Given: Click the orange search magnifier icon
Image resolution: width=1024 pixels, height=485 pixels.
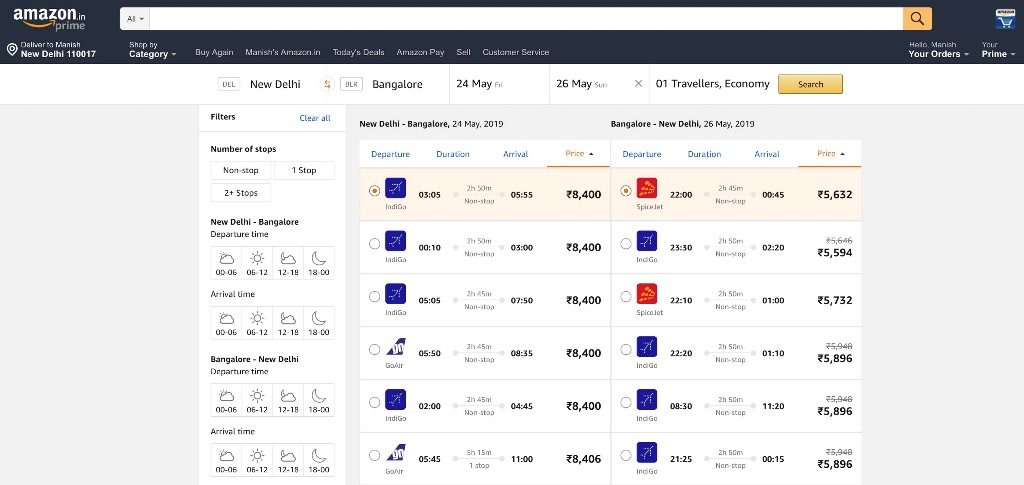Looking at the screenshot, I should pyautogui.click(x=917, y=19).
